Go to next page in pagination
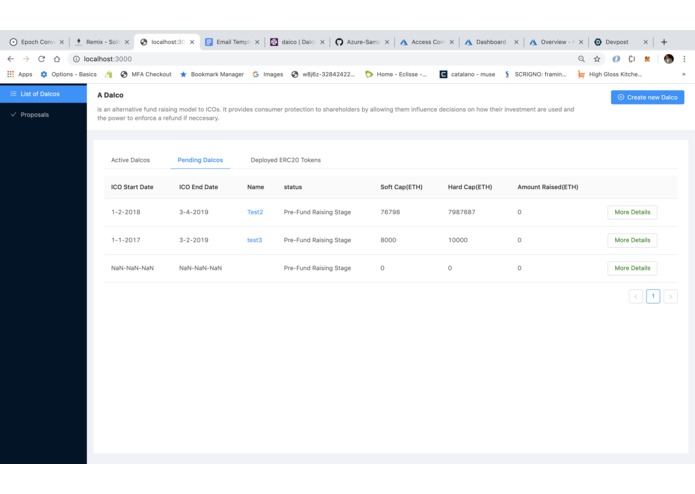The width and height of the screenshot is (695, 494). [671, 296]
